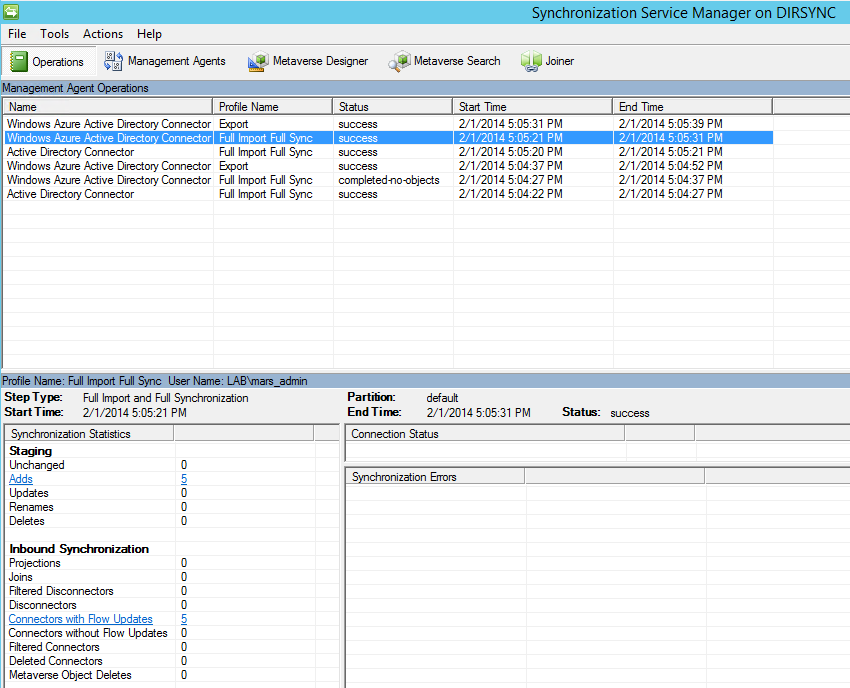Click the Metaverse Designer icon
The image size is (850, 688).
click(x=258, y=61)
